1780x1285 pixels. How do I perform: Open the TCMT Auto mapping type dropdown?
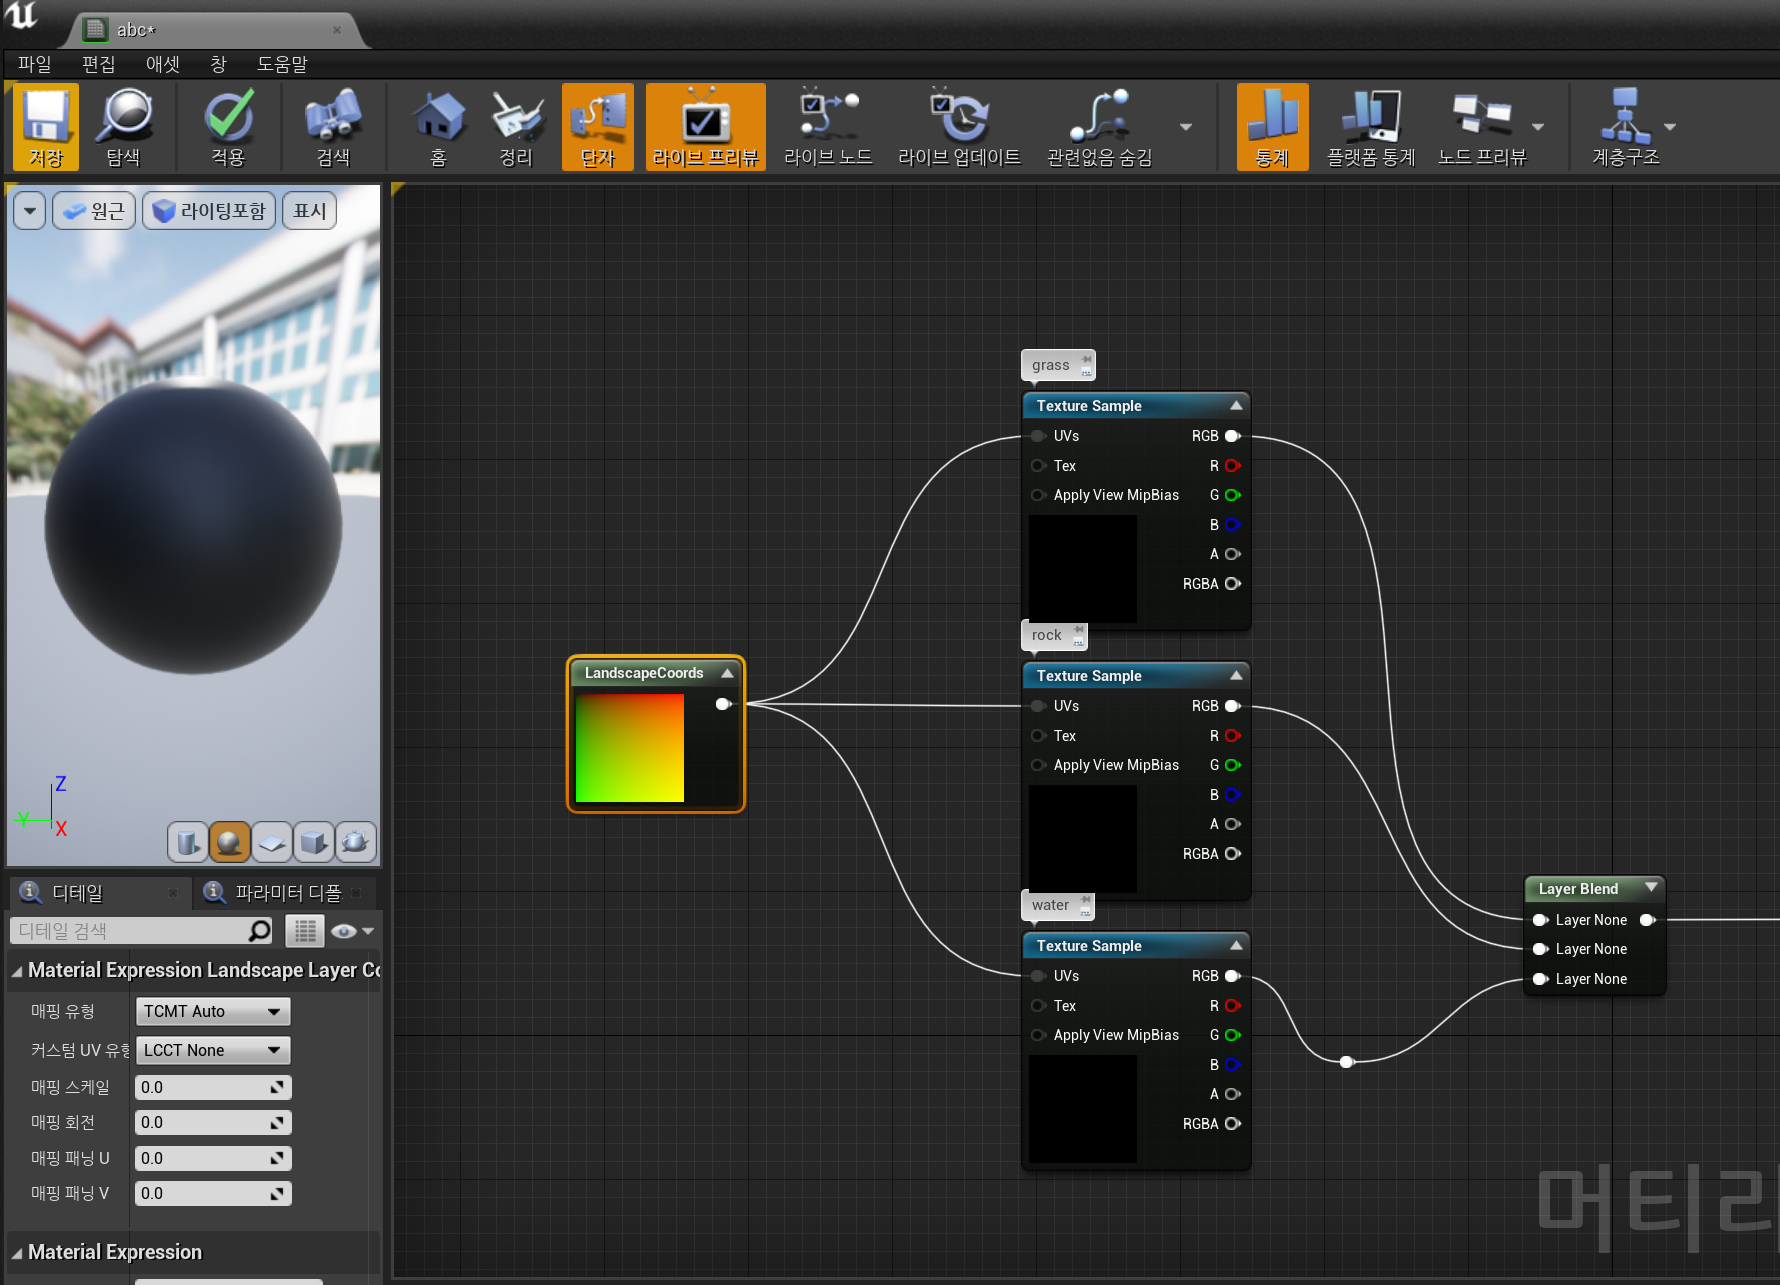point(212,1011)
